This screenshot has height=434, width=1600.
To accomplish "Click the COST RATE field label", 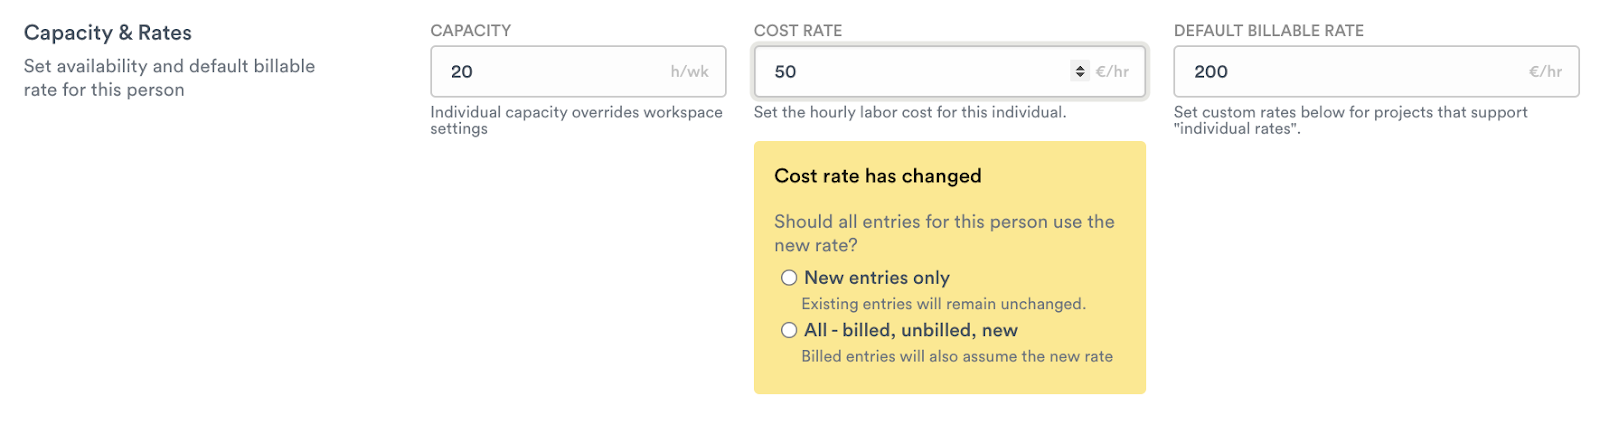I will click(798, 31).
